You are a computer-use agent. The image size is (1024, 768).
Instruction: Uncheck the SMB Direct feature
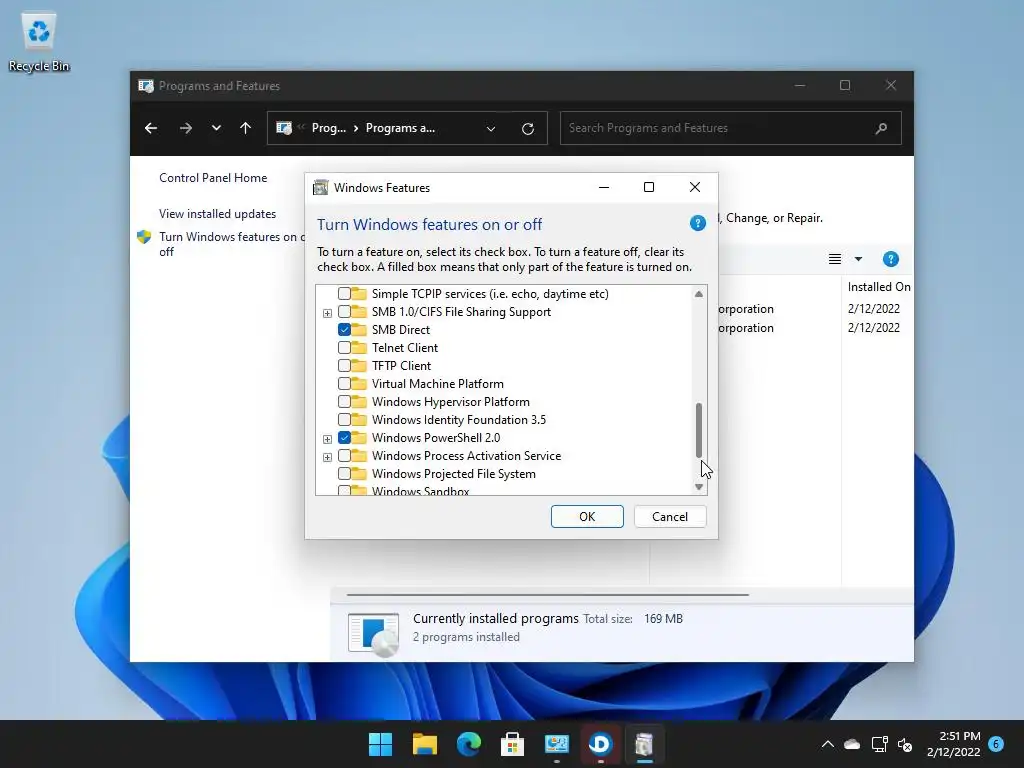pos(344,330)
